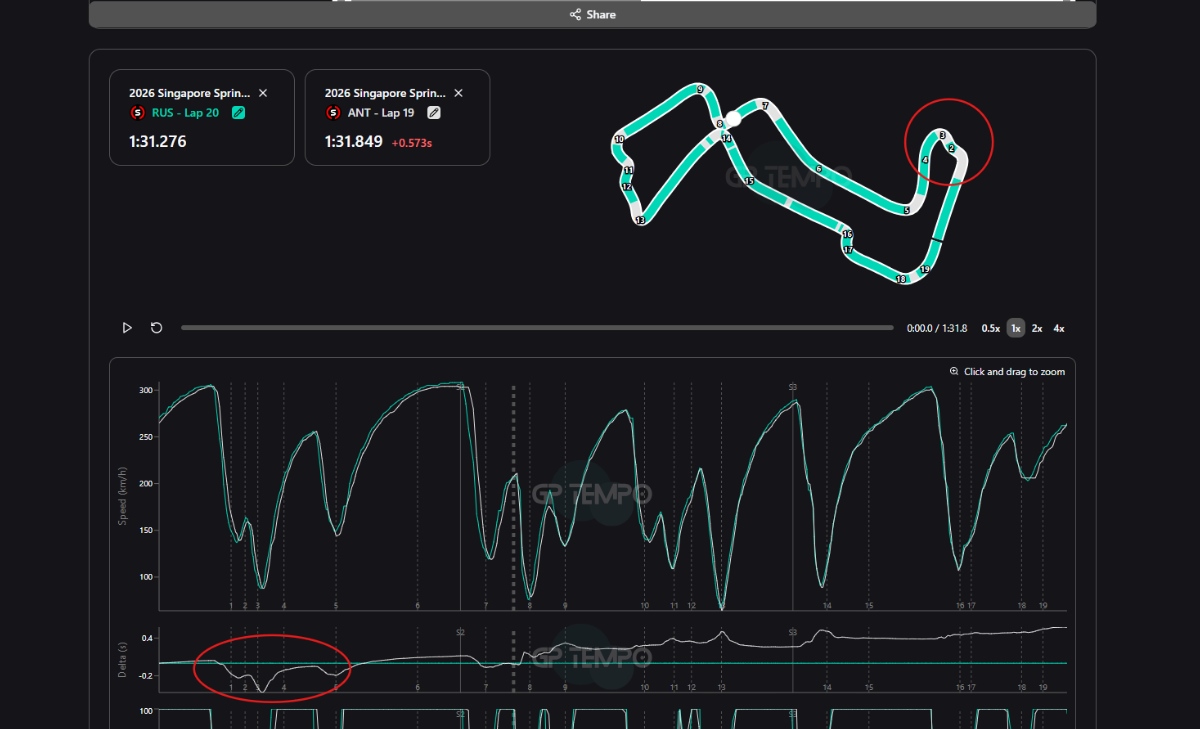Set playback speed to 0.5x
Viewport: 1200px width, 729px height.
tap(990, 328)
